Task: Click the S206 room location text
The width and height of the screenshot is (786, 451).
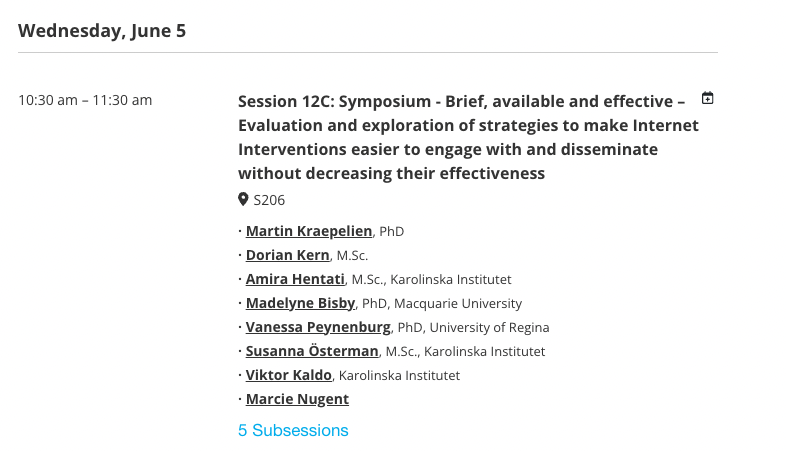Action: point(269,200)
